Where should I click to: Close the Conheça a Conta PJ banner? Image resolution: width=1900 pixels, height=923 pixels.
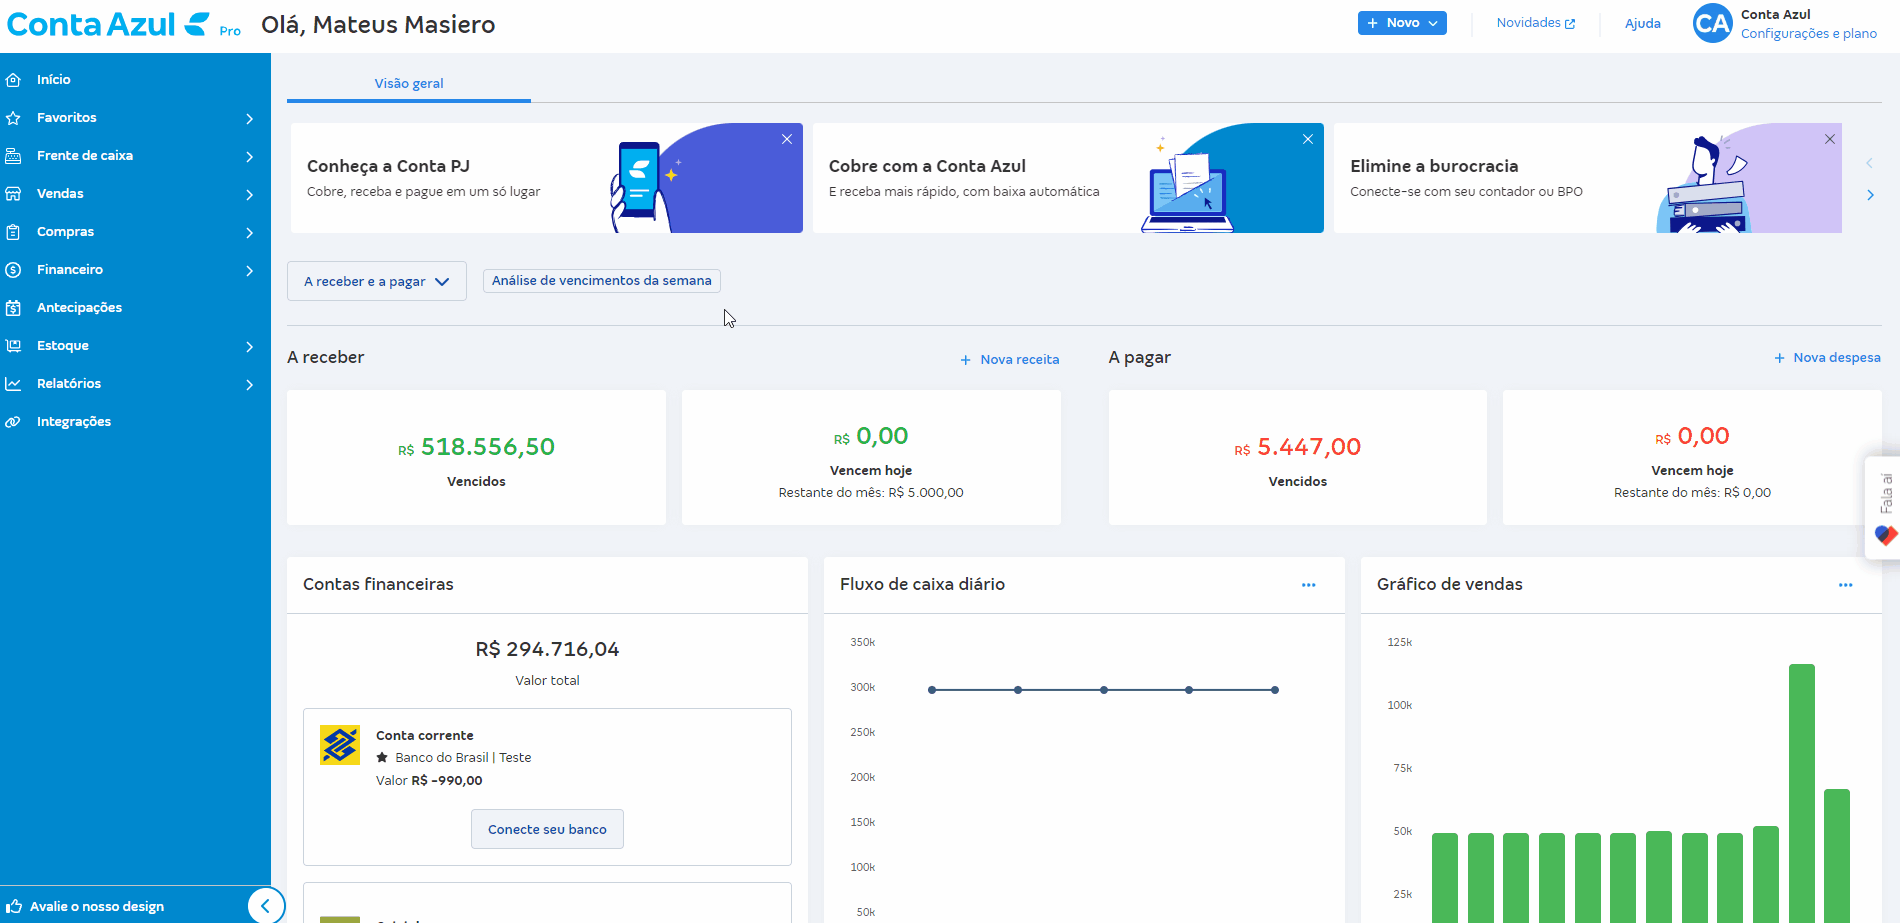click(787, 139)
